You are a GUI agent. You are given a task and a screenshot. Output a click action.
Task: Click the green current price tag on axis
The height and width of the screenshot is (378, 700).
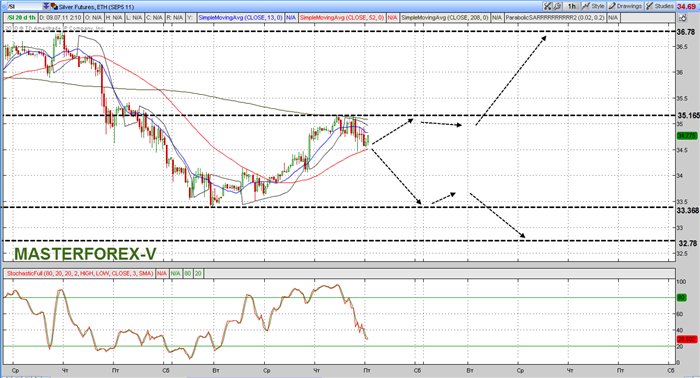click(x=687, y=135)
